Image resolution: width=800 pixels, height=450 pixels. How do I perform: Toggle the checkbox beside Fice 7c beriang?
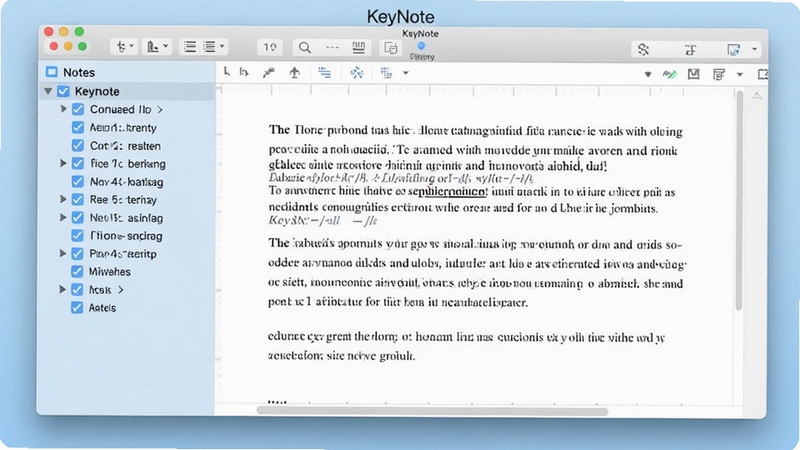coord(78,163)
